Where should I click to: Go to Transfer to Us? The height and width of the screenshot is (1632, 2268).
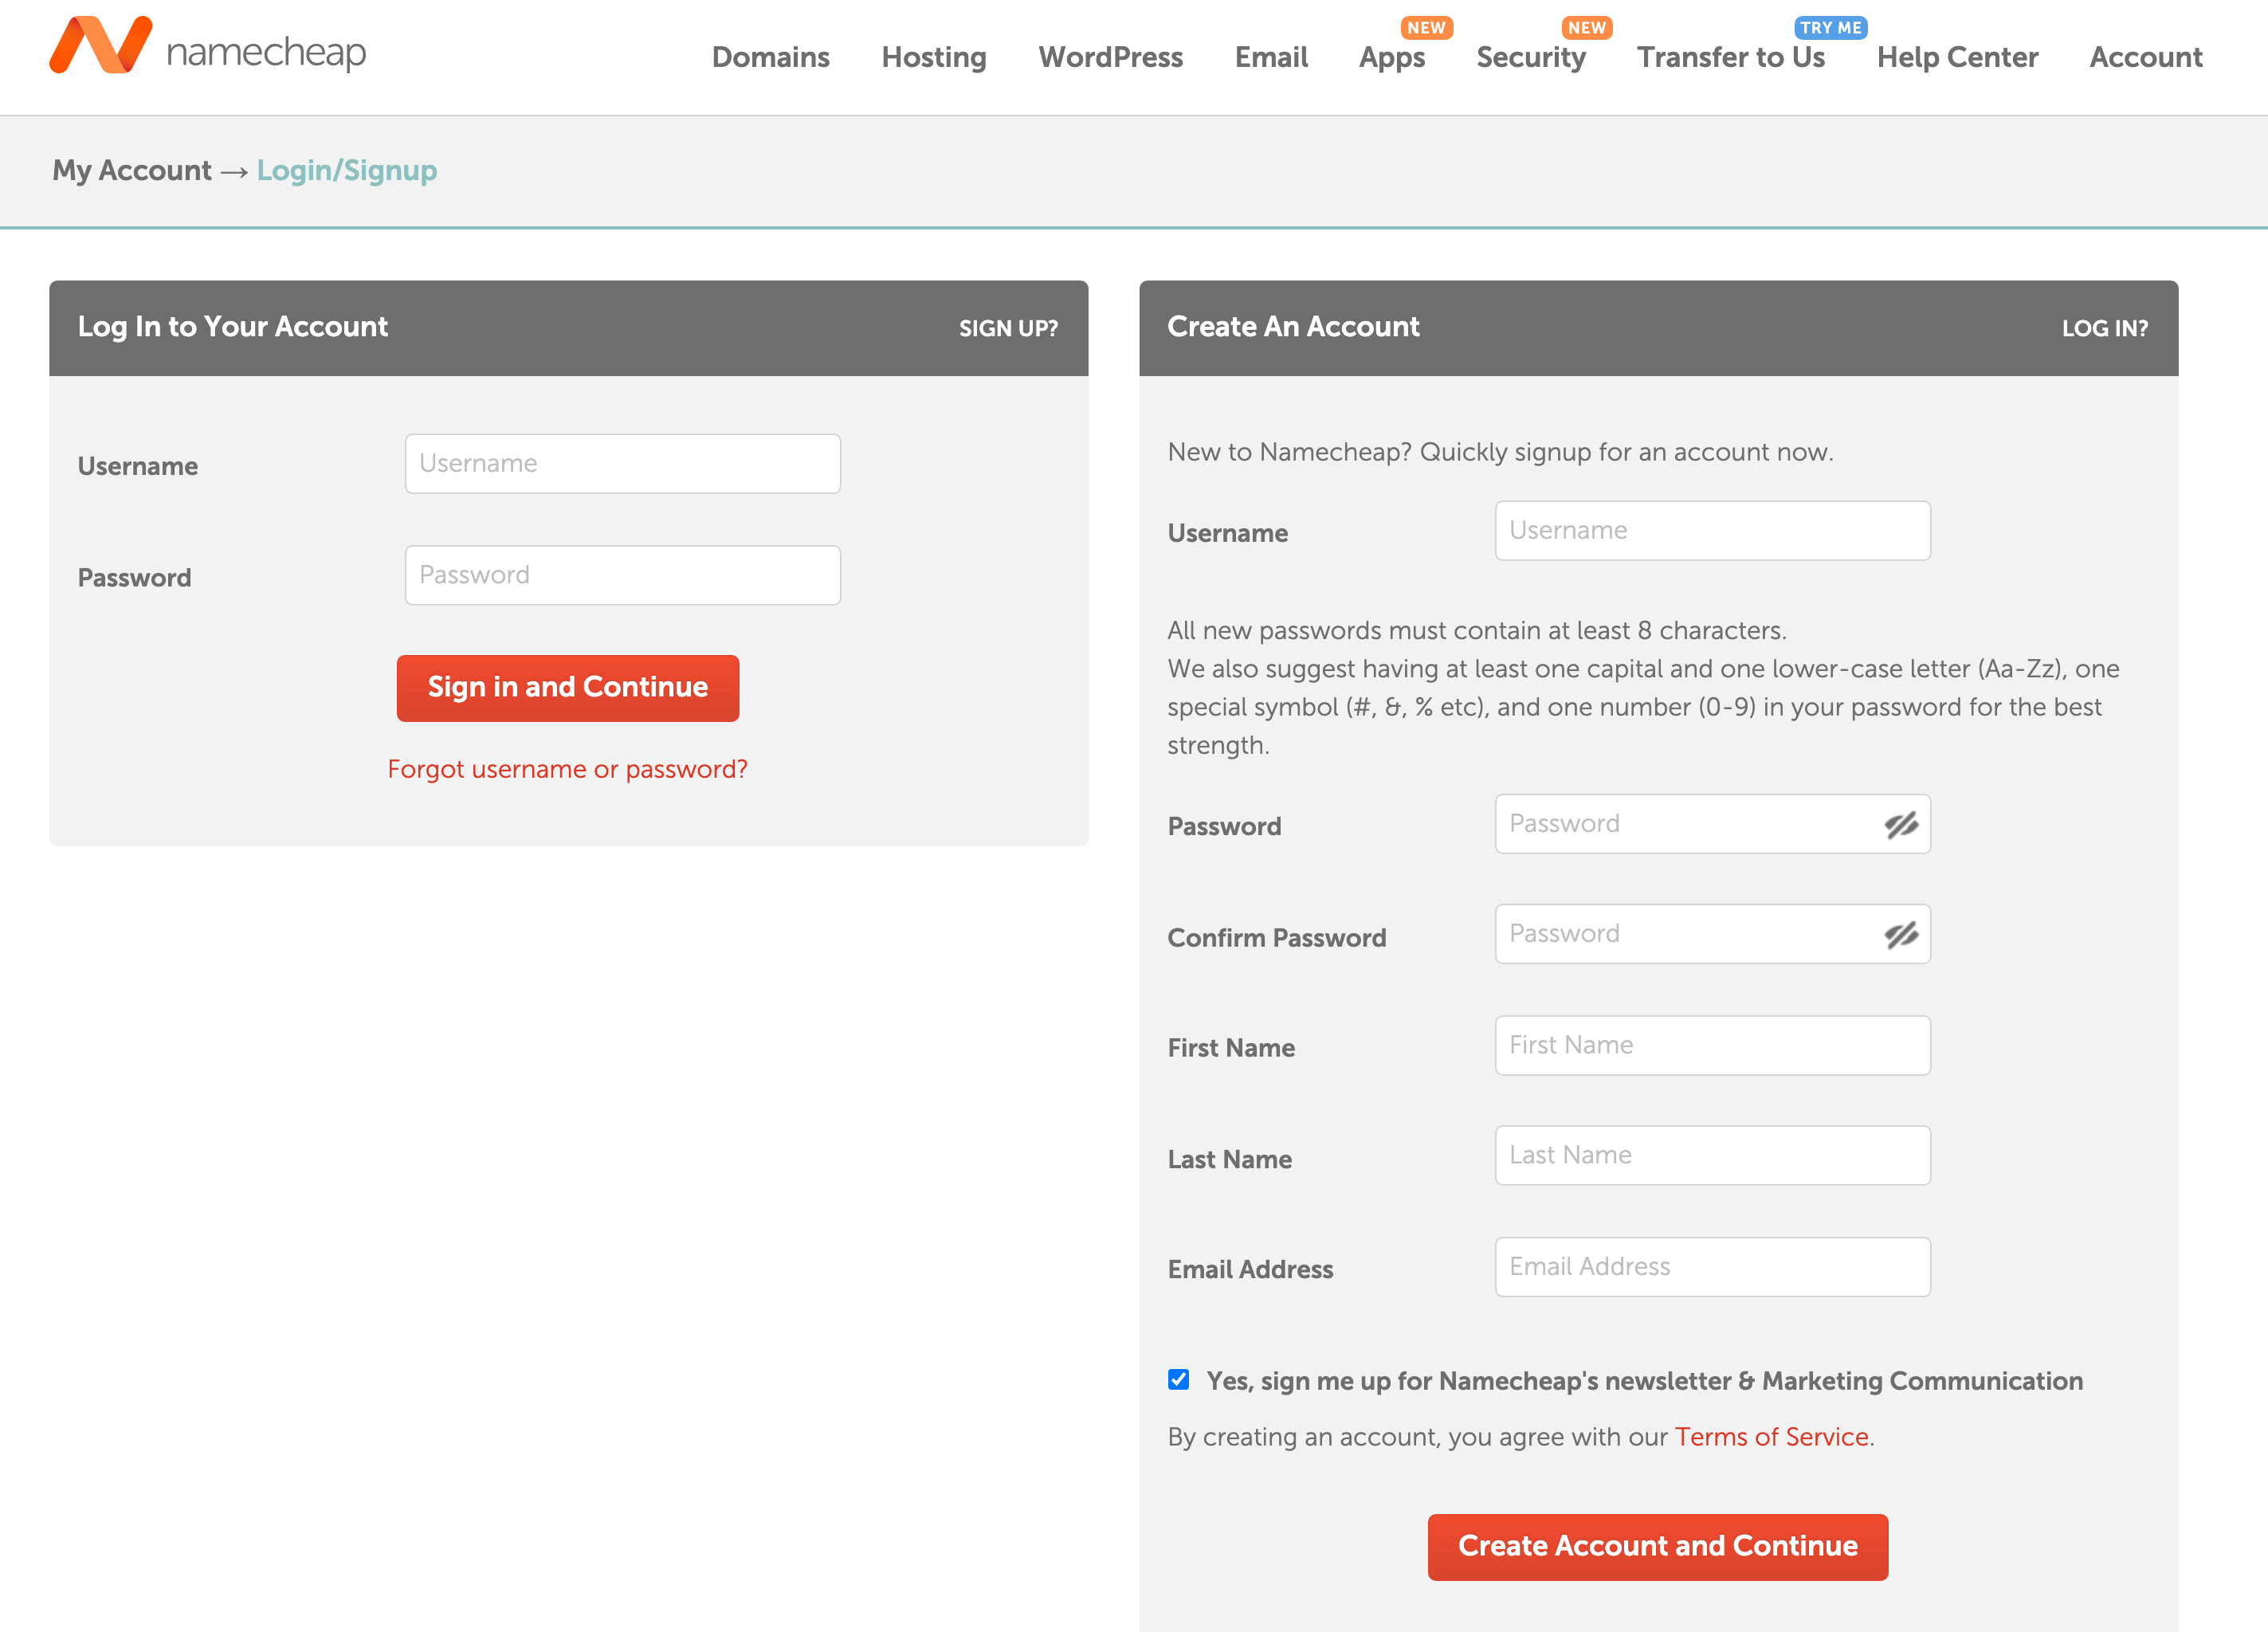click(x=1731, y=57)
